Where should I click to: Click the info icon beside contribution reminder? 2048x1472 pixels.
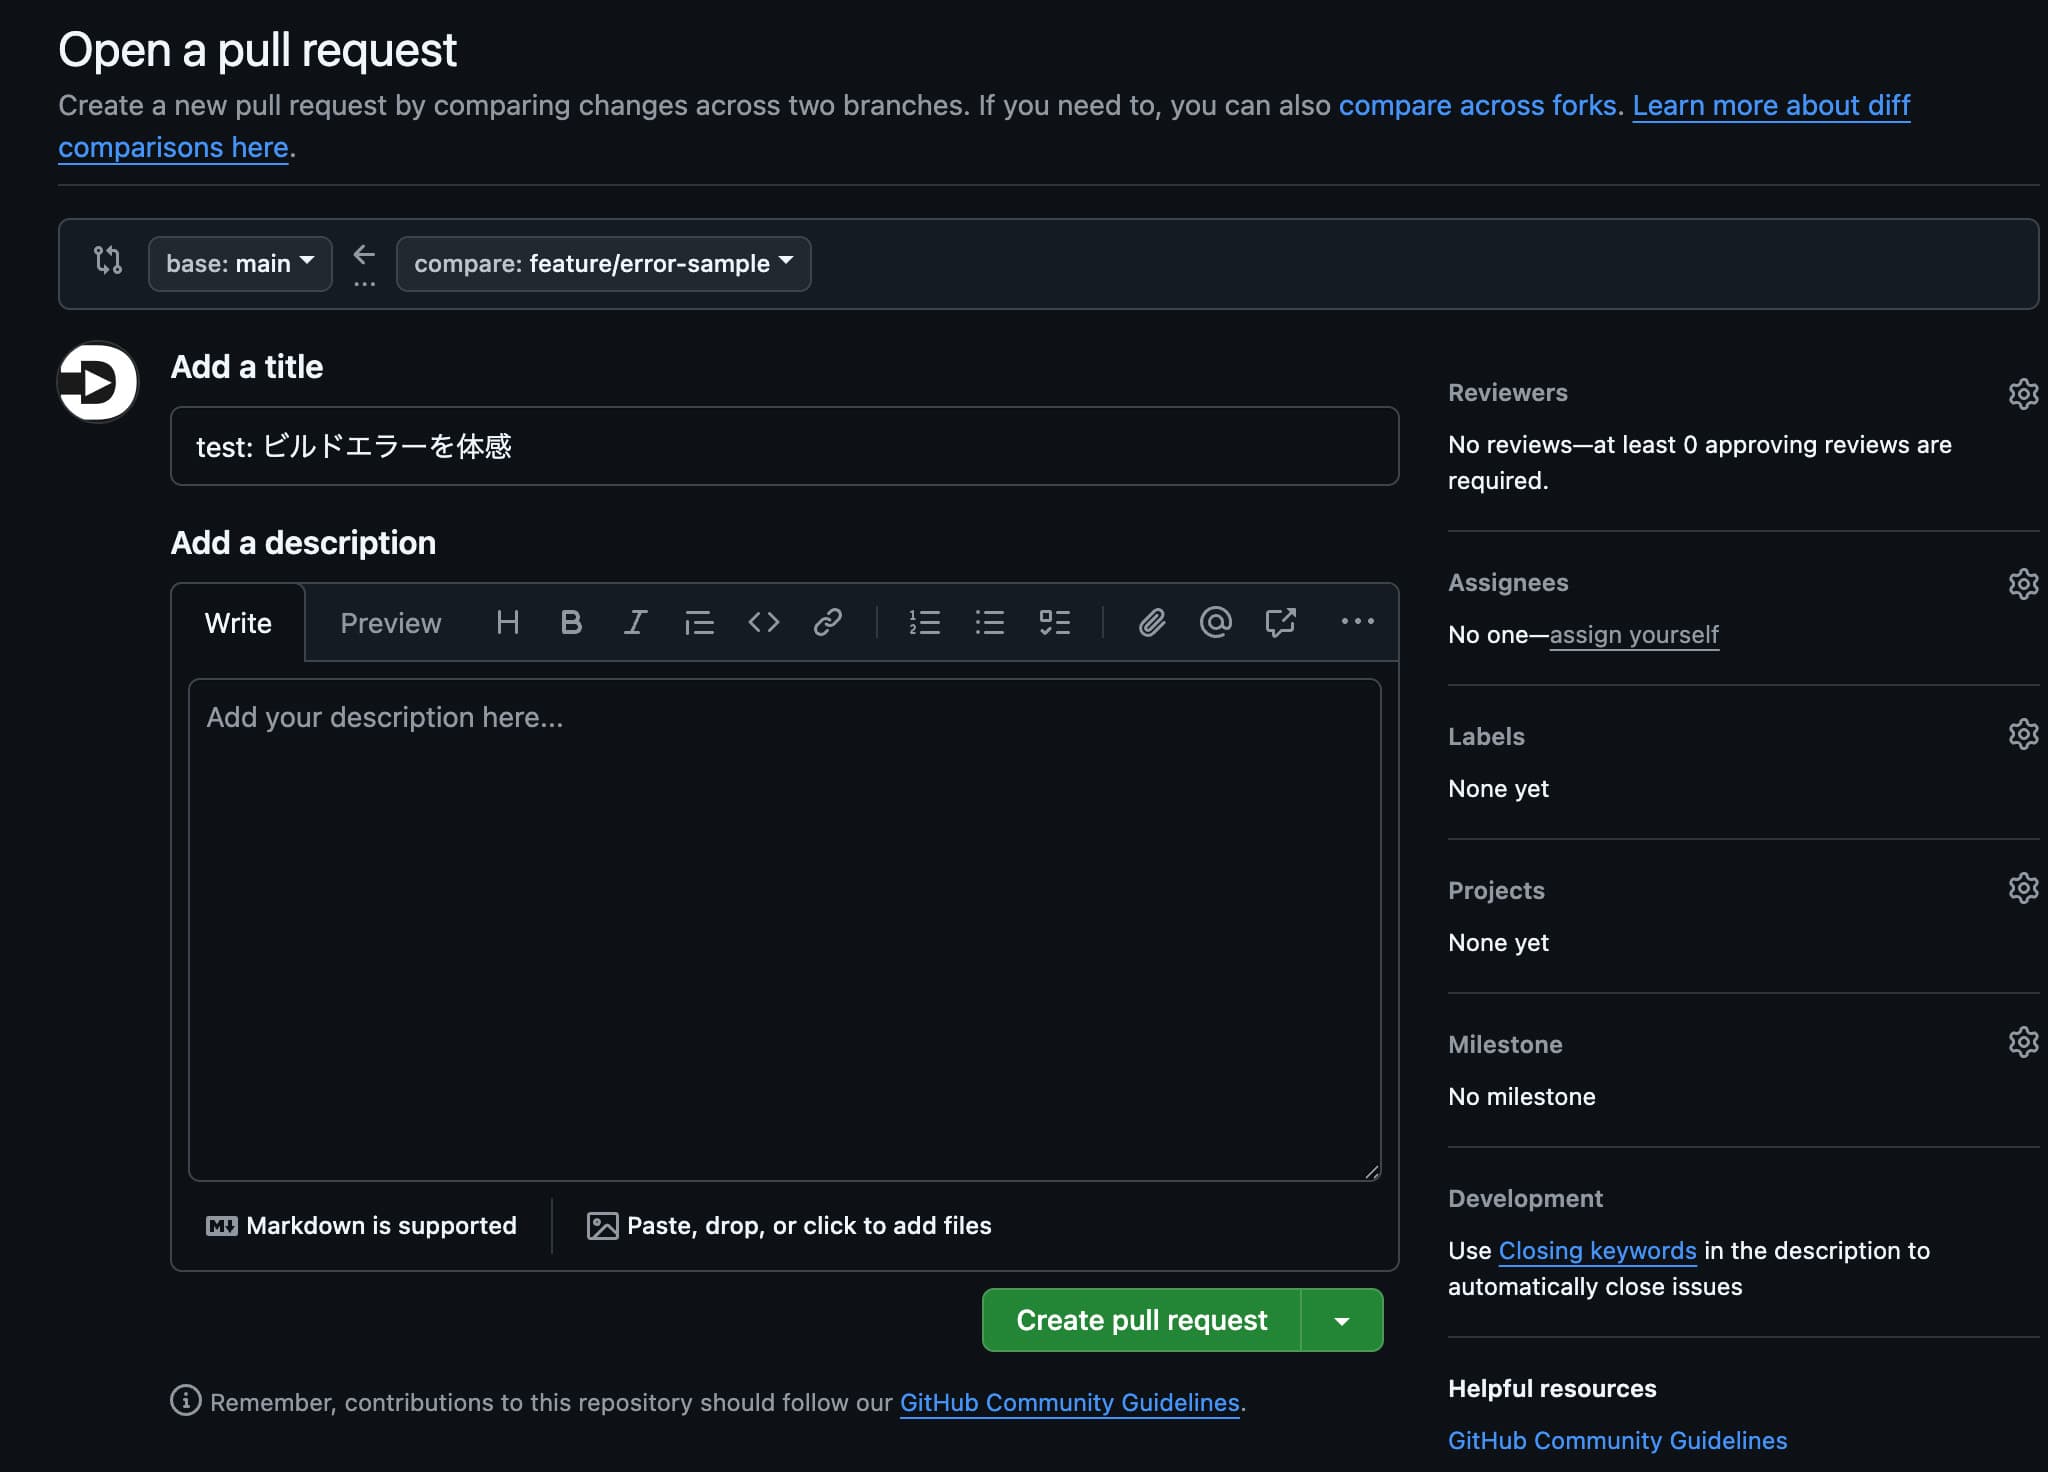(x=185, y=1400)
